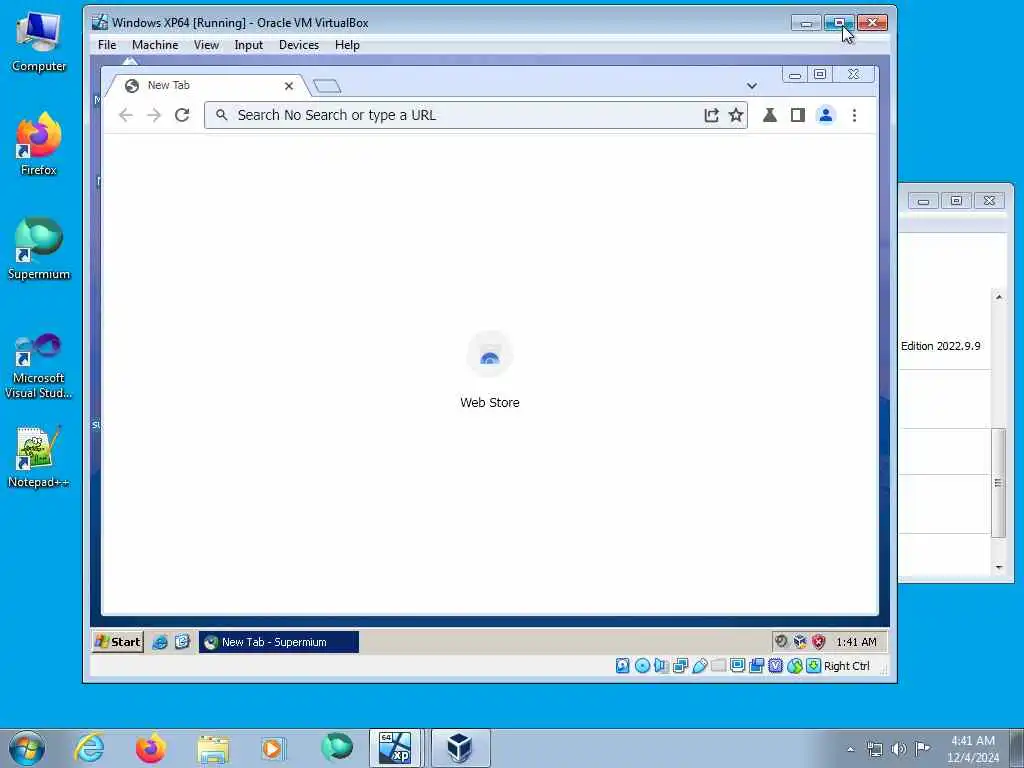Switch to VirtualBox Manager taskbar button
This screenshot has height=768, width=1024.
pos(460,748)
